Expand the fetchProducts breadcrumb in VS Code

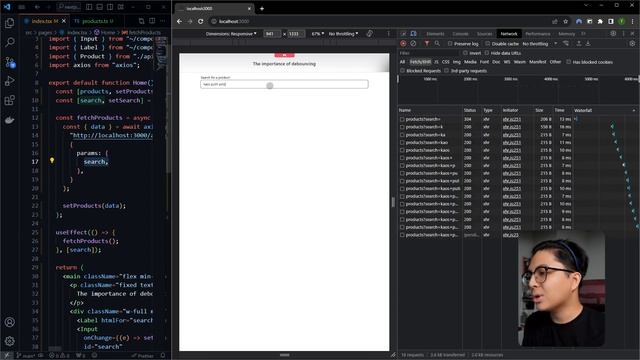tap(141, 32)
